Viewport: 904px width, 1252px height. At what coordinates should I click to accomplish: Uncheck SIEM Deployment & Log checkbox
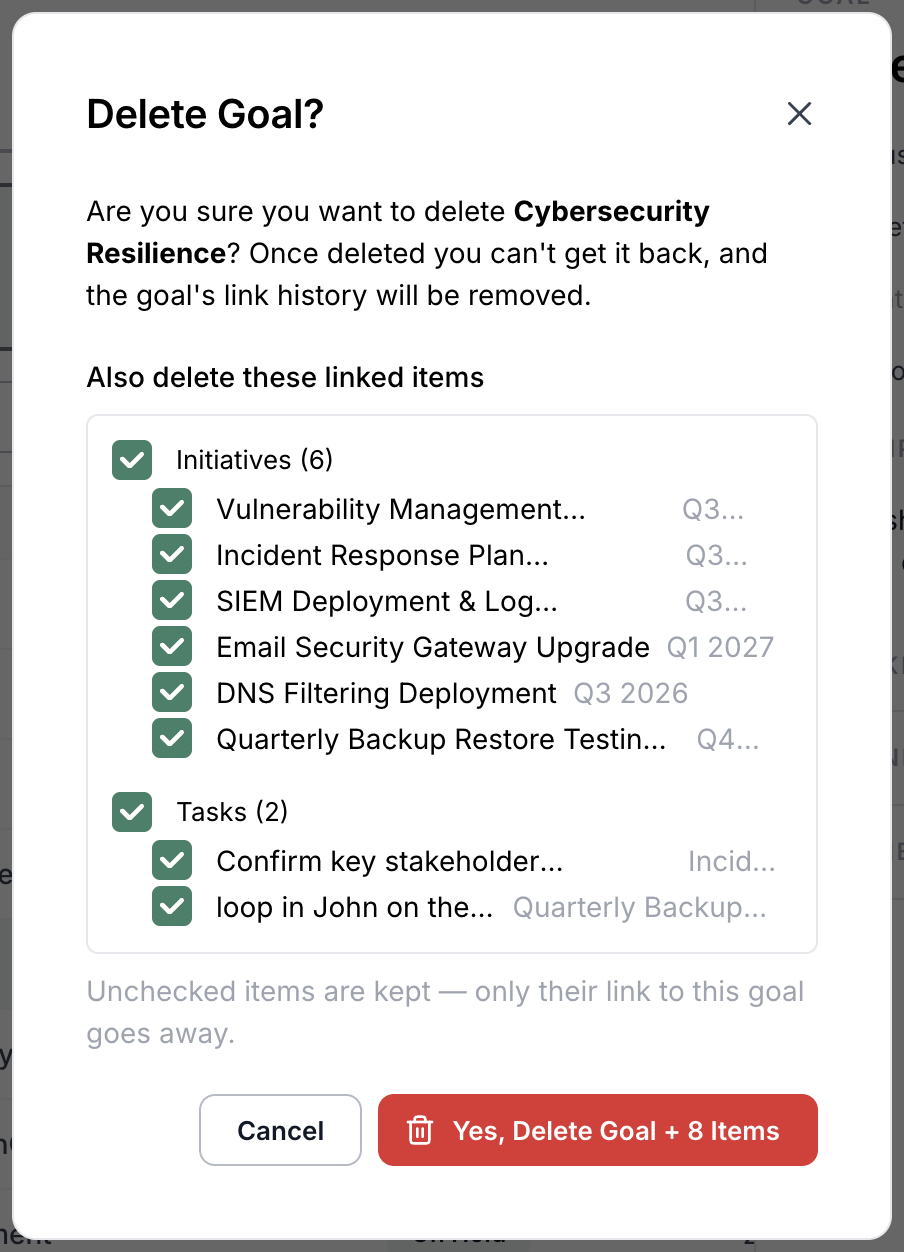[x=172, y=601]
